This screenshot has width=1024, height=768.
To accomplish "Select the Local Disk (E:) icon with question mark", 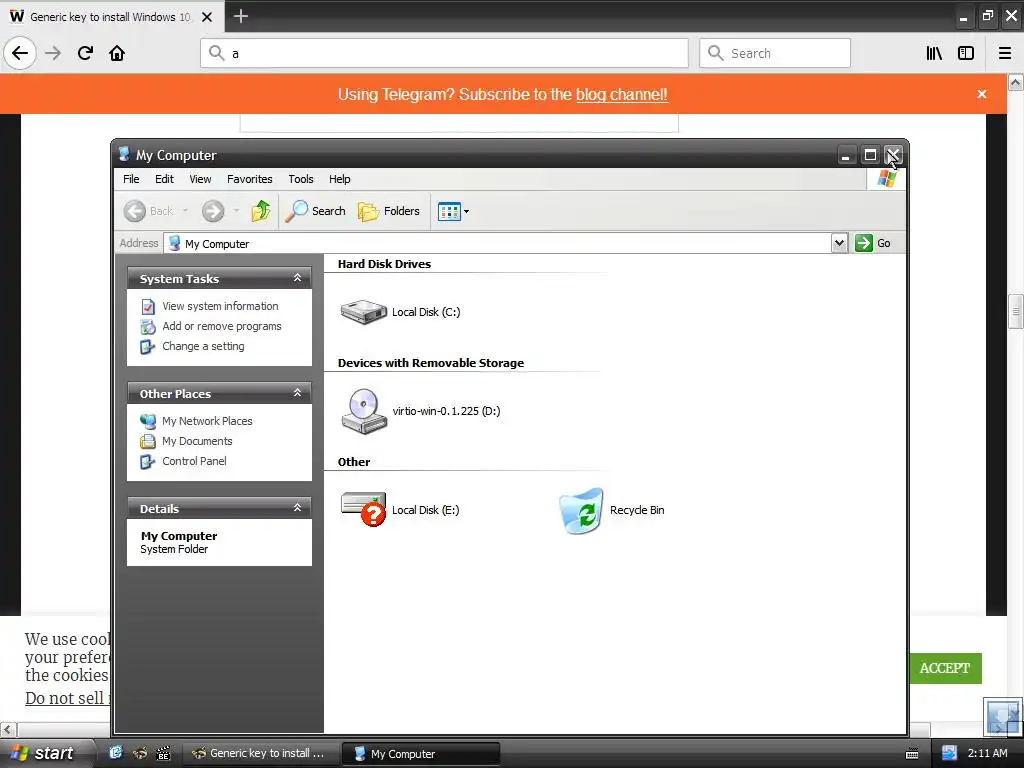I will coord(364,509).
